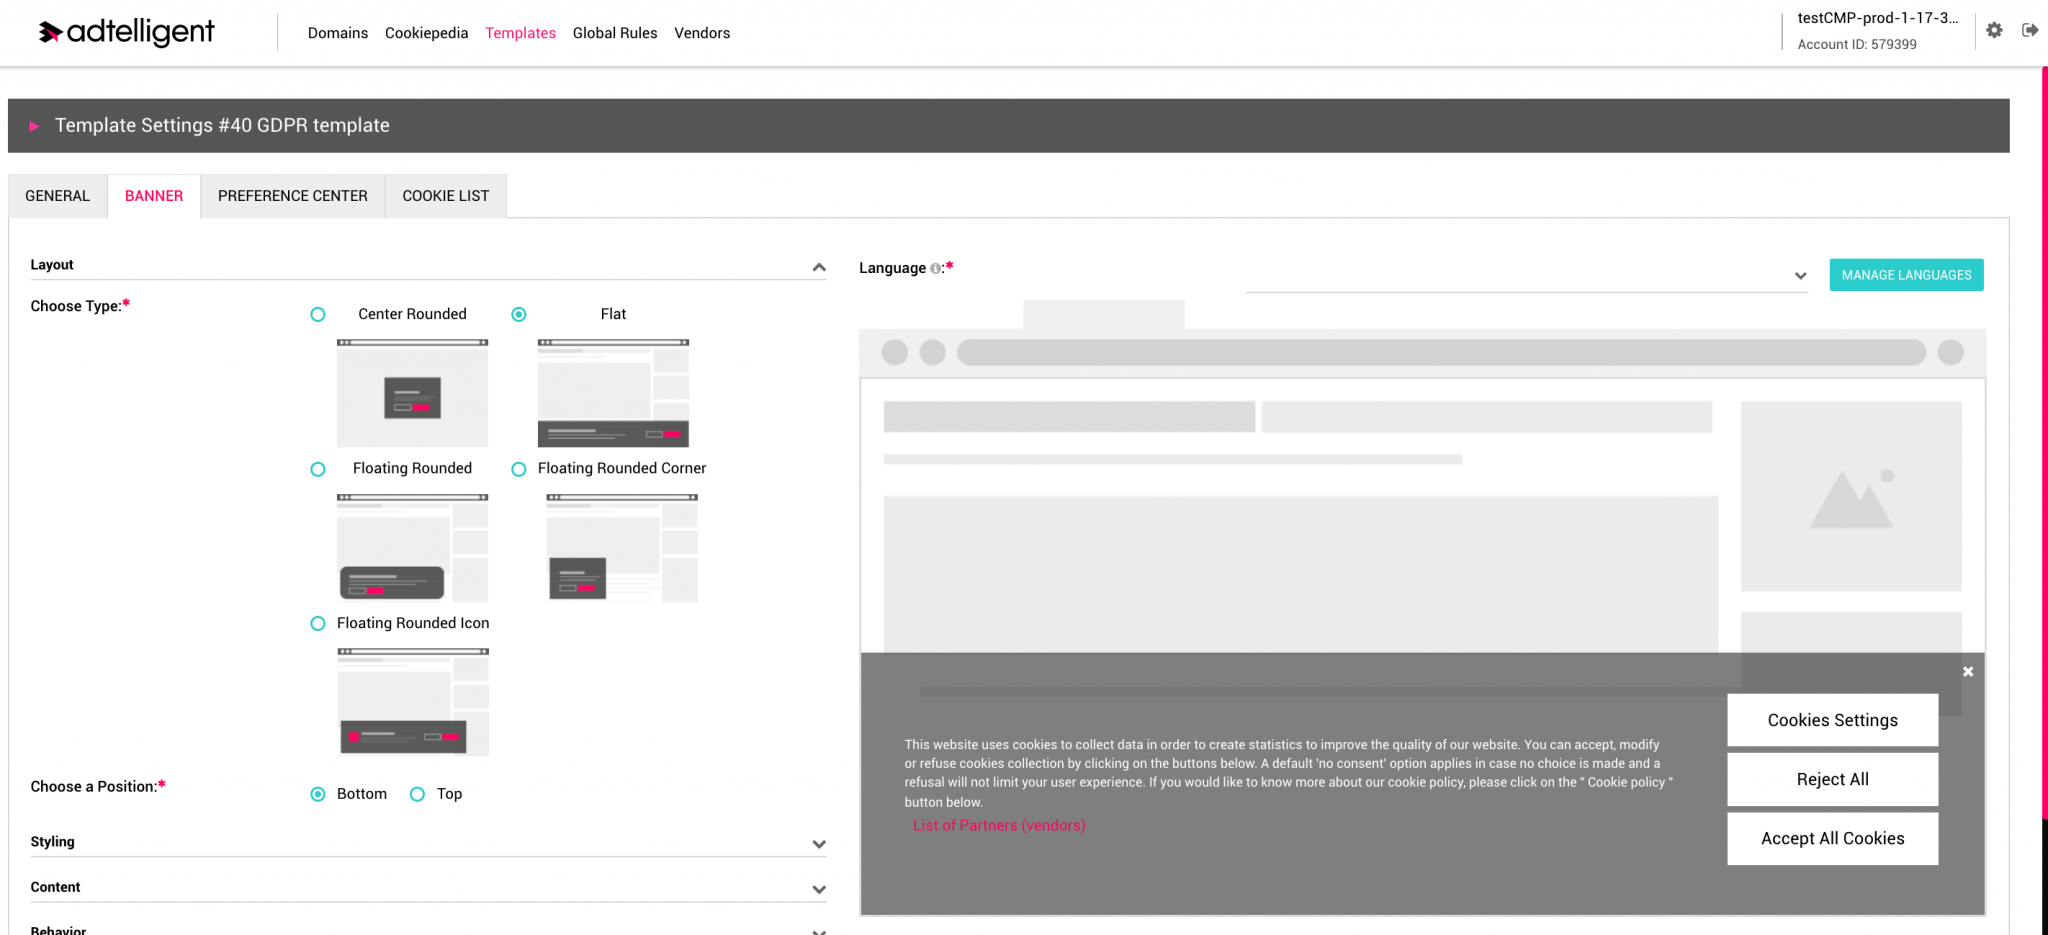Select the Floating Rounded Icon preview thumbnail
Image resolution: width=2048 pixels, height=935 pixels.
pyautogui.click(x=412, y=701)
